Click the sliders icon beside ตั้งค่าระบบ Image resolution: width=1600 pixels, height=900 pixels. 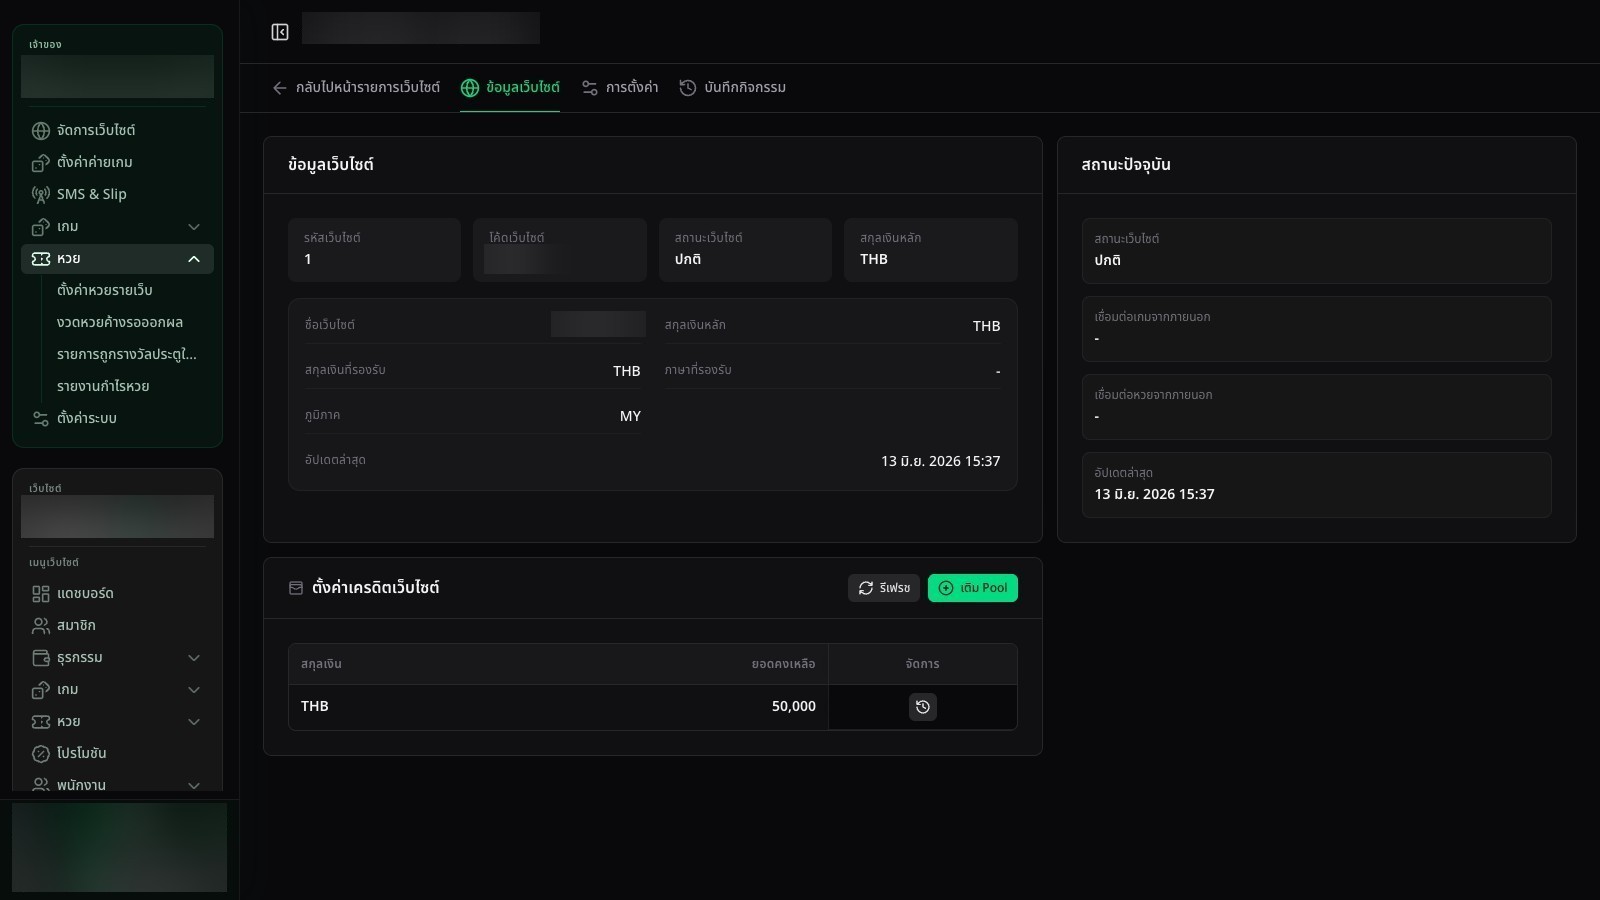click(41, 419)
